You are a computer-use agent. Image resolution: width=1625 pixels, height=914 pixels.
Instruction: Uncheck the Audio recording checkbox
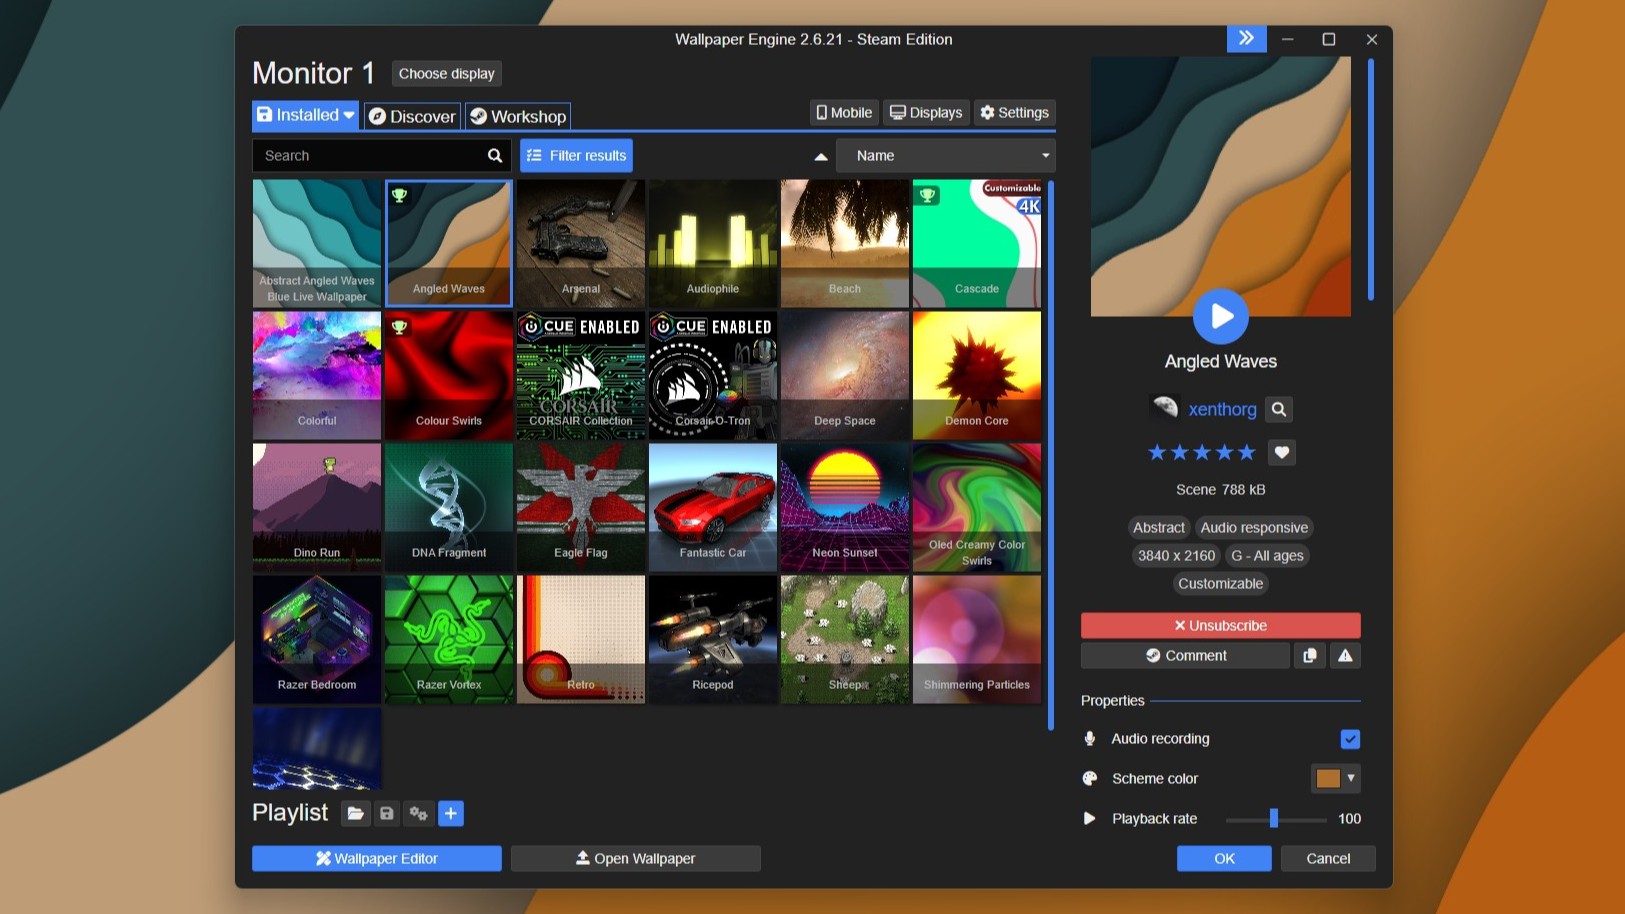[1350, 739]
